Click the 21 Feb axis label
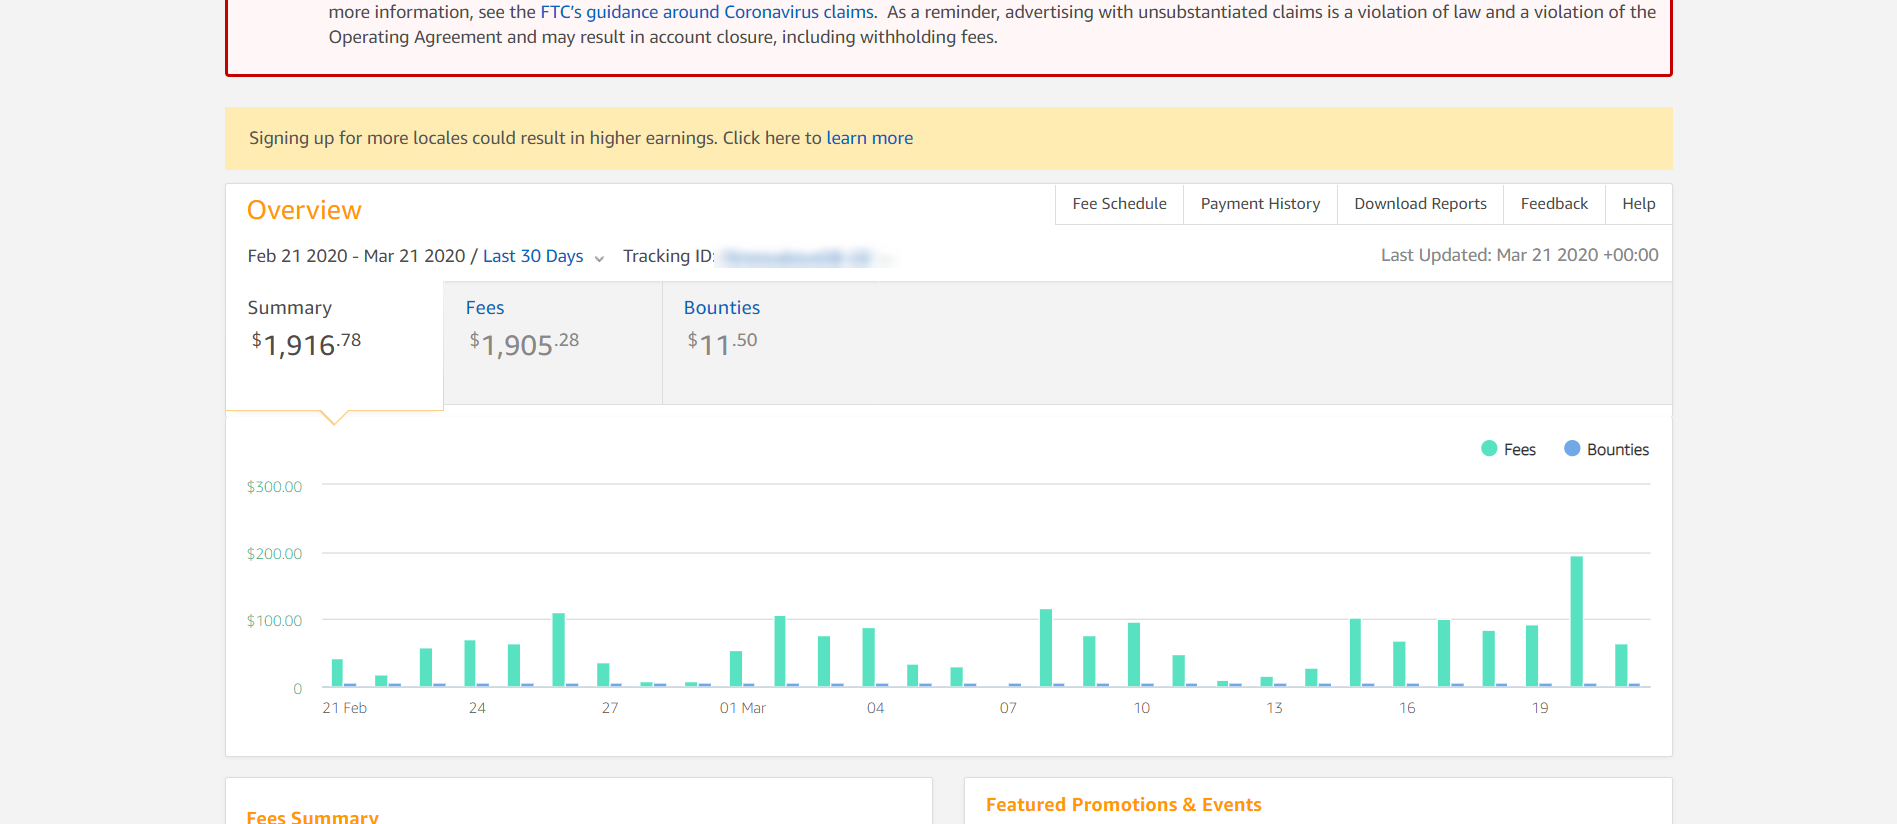 (344, 708)
